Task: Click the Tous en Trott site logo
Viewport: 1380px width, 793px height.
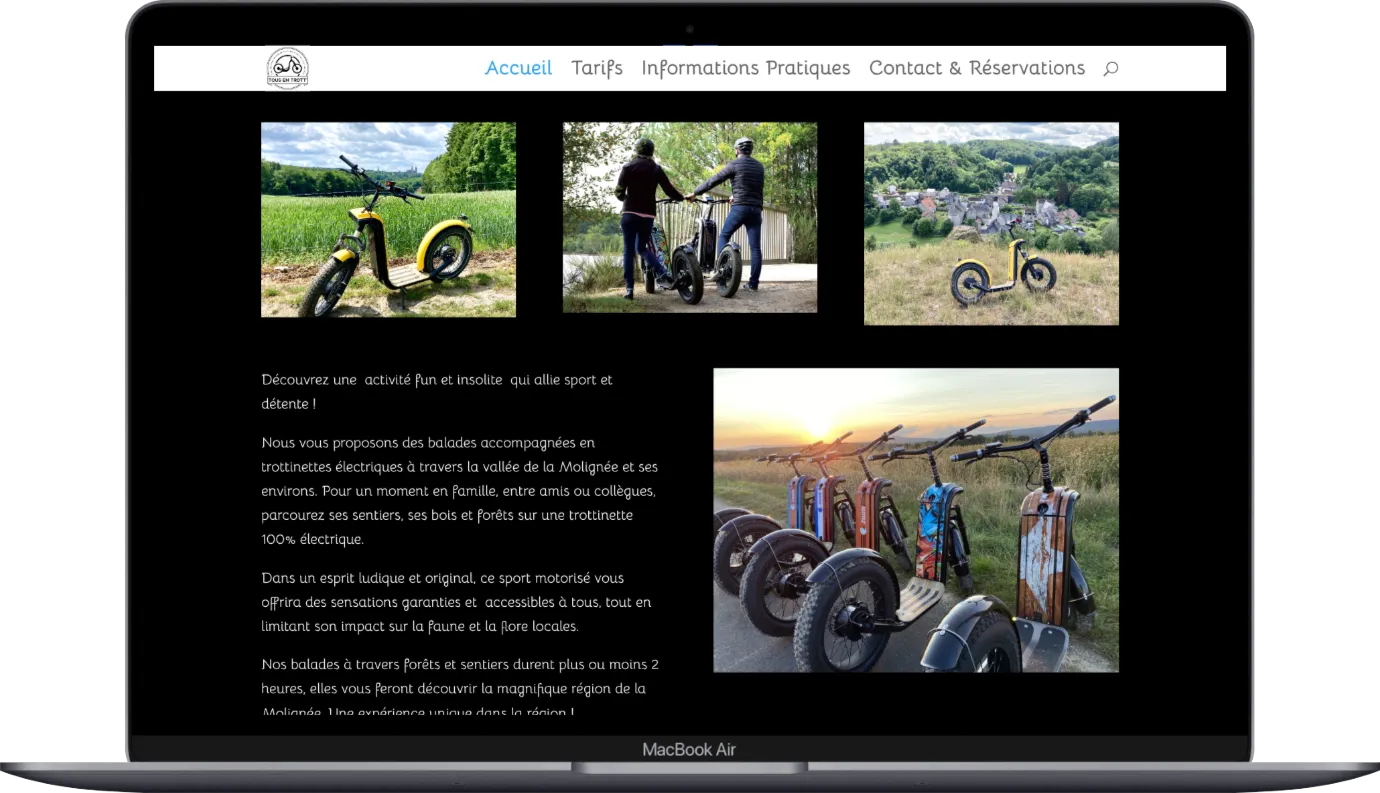Action: click(x=288, y=68)
